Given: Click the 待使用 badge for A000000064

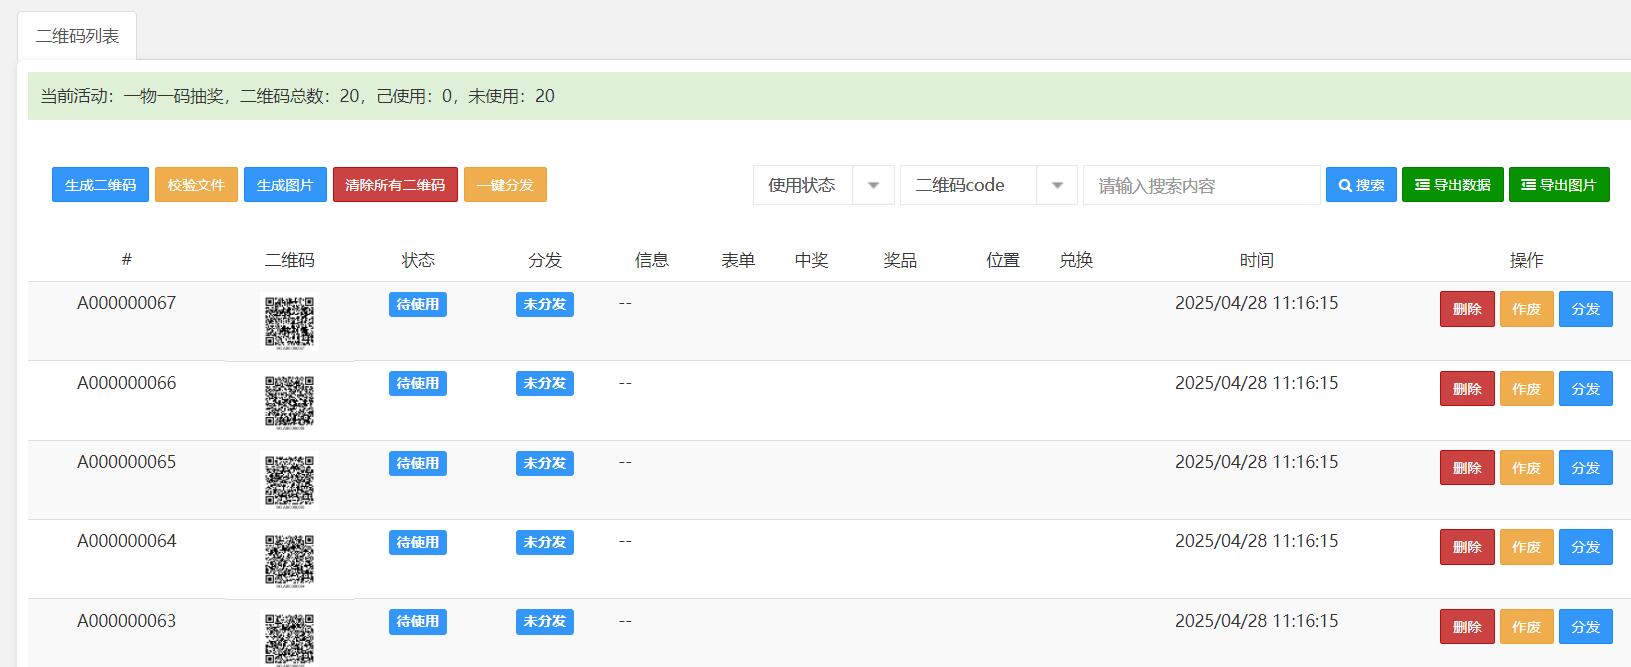Looking at the screenshot, I should 418,542.
